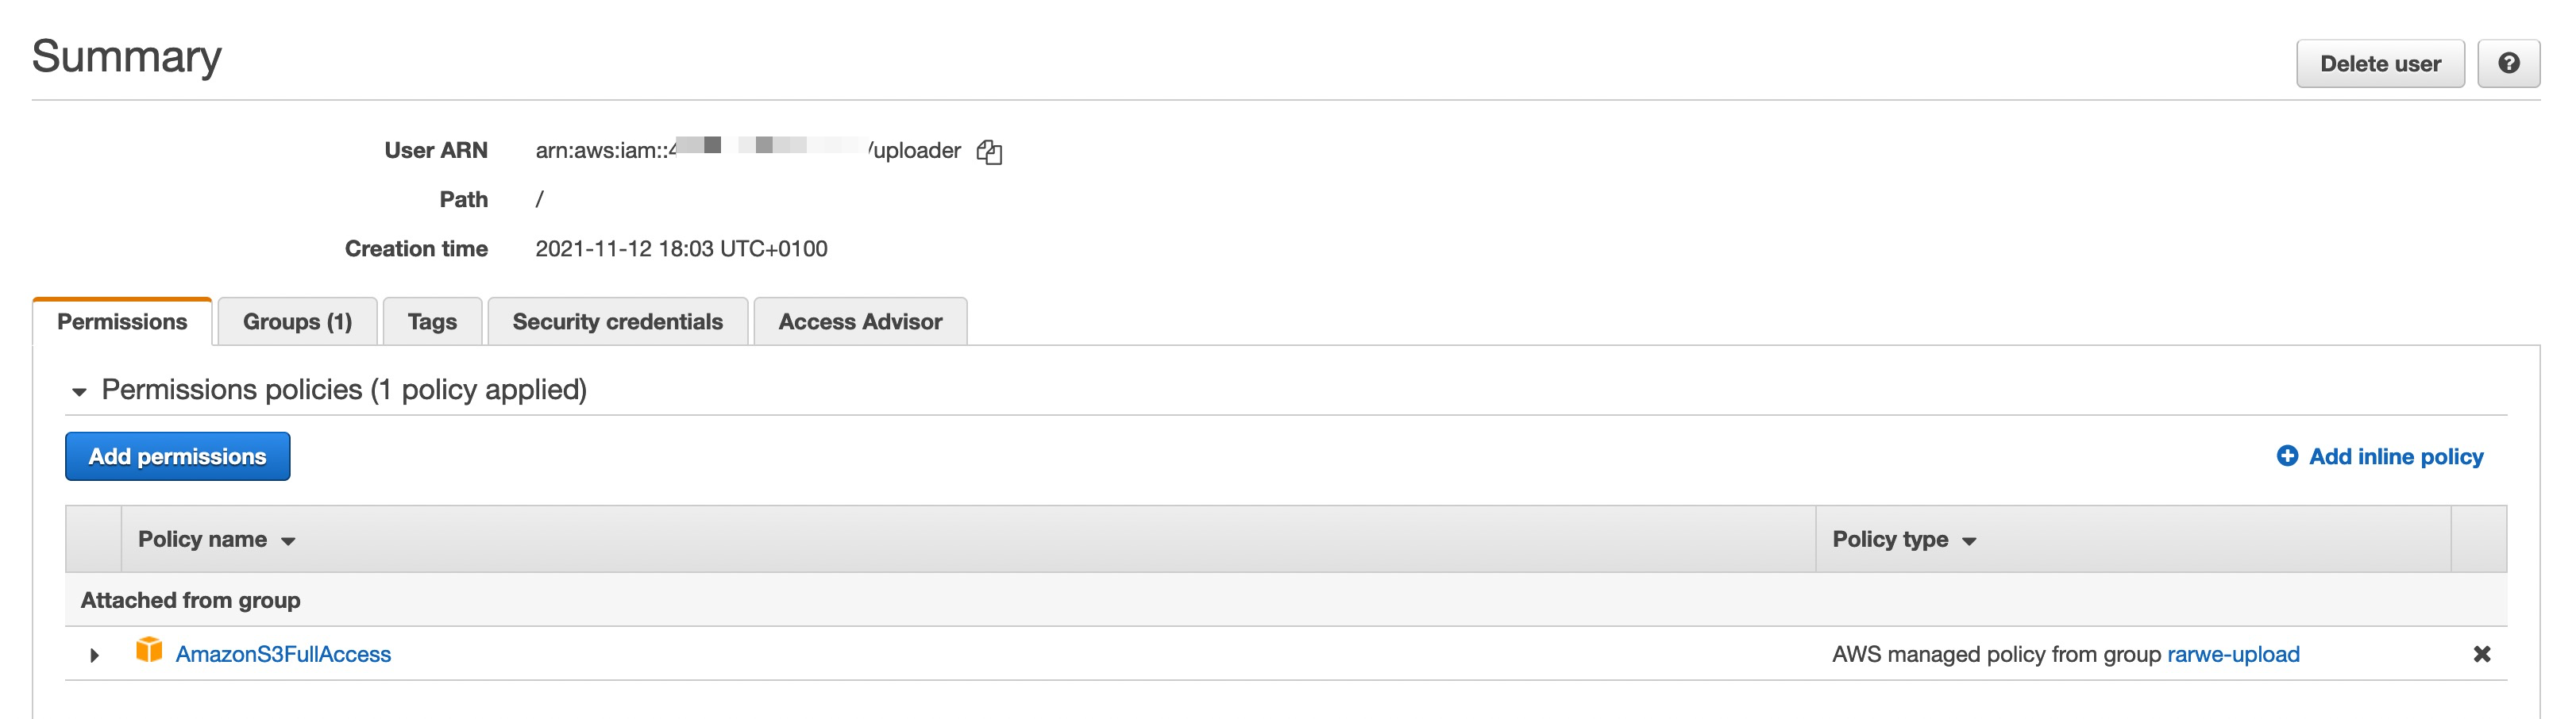Open the Tags tab
Viewport: 2576px width, 719px height.
pos(432,322)
